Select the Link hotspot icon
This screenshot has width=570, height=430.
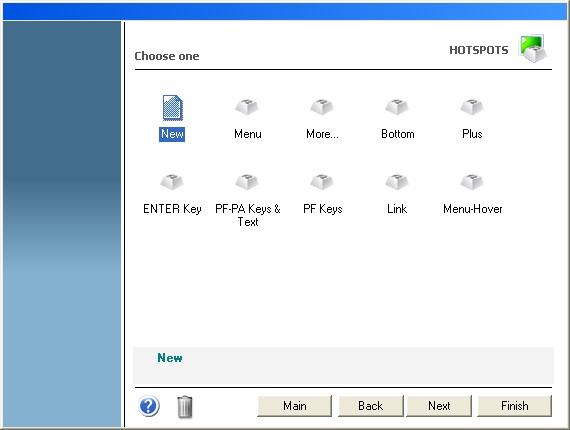point(397,182)
